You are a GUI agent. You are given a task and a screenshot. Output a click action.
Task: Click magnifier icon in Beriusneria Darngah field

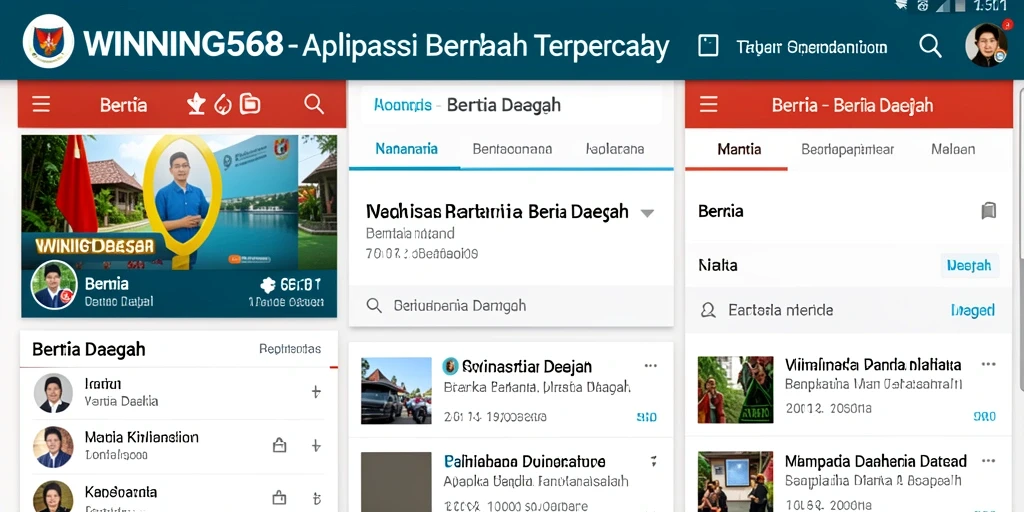pos(374,306)
